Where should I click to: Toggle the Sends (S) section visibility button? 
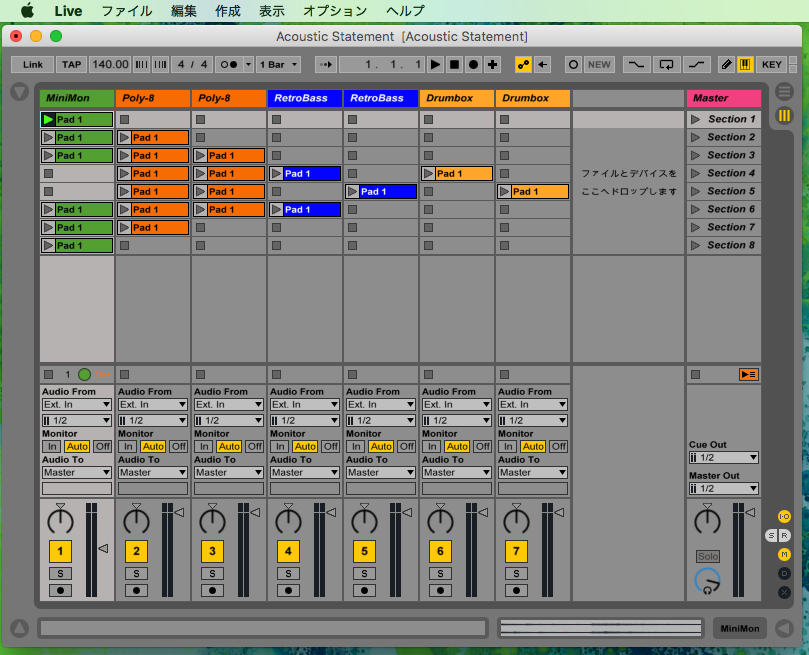tap(772, 535)
